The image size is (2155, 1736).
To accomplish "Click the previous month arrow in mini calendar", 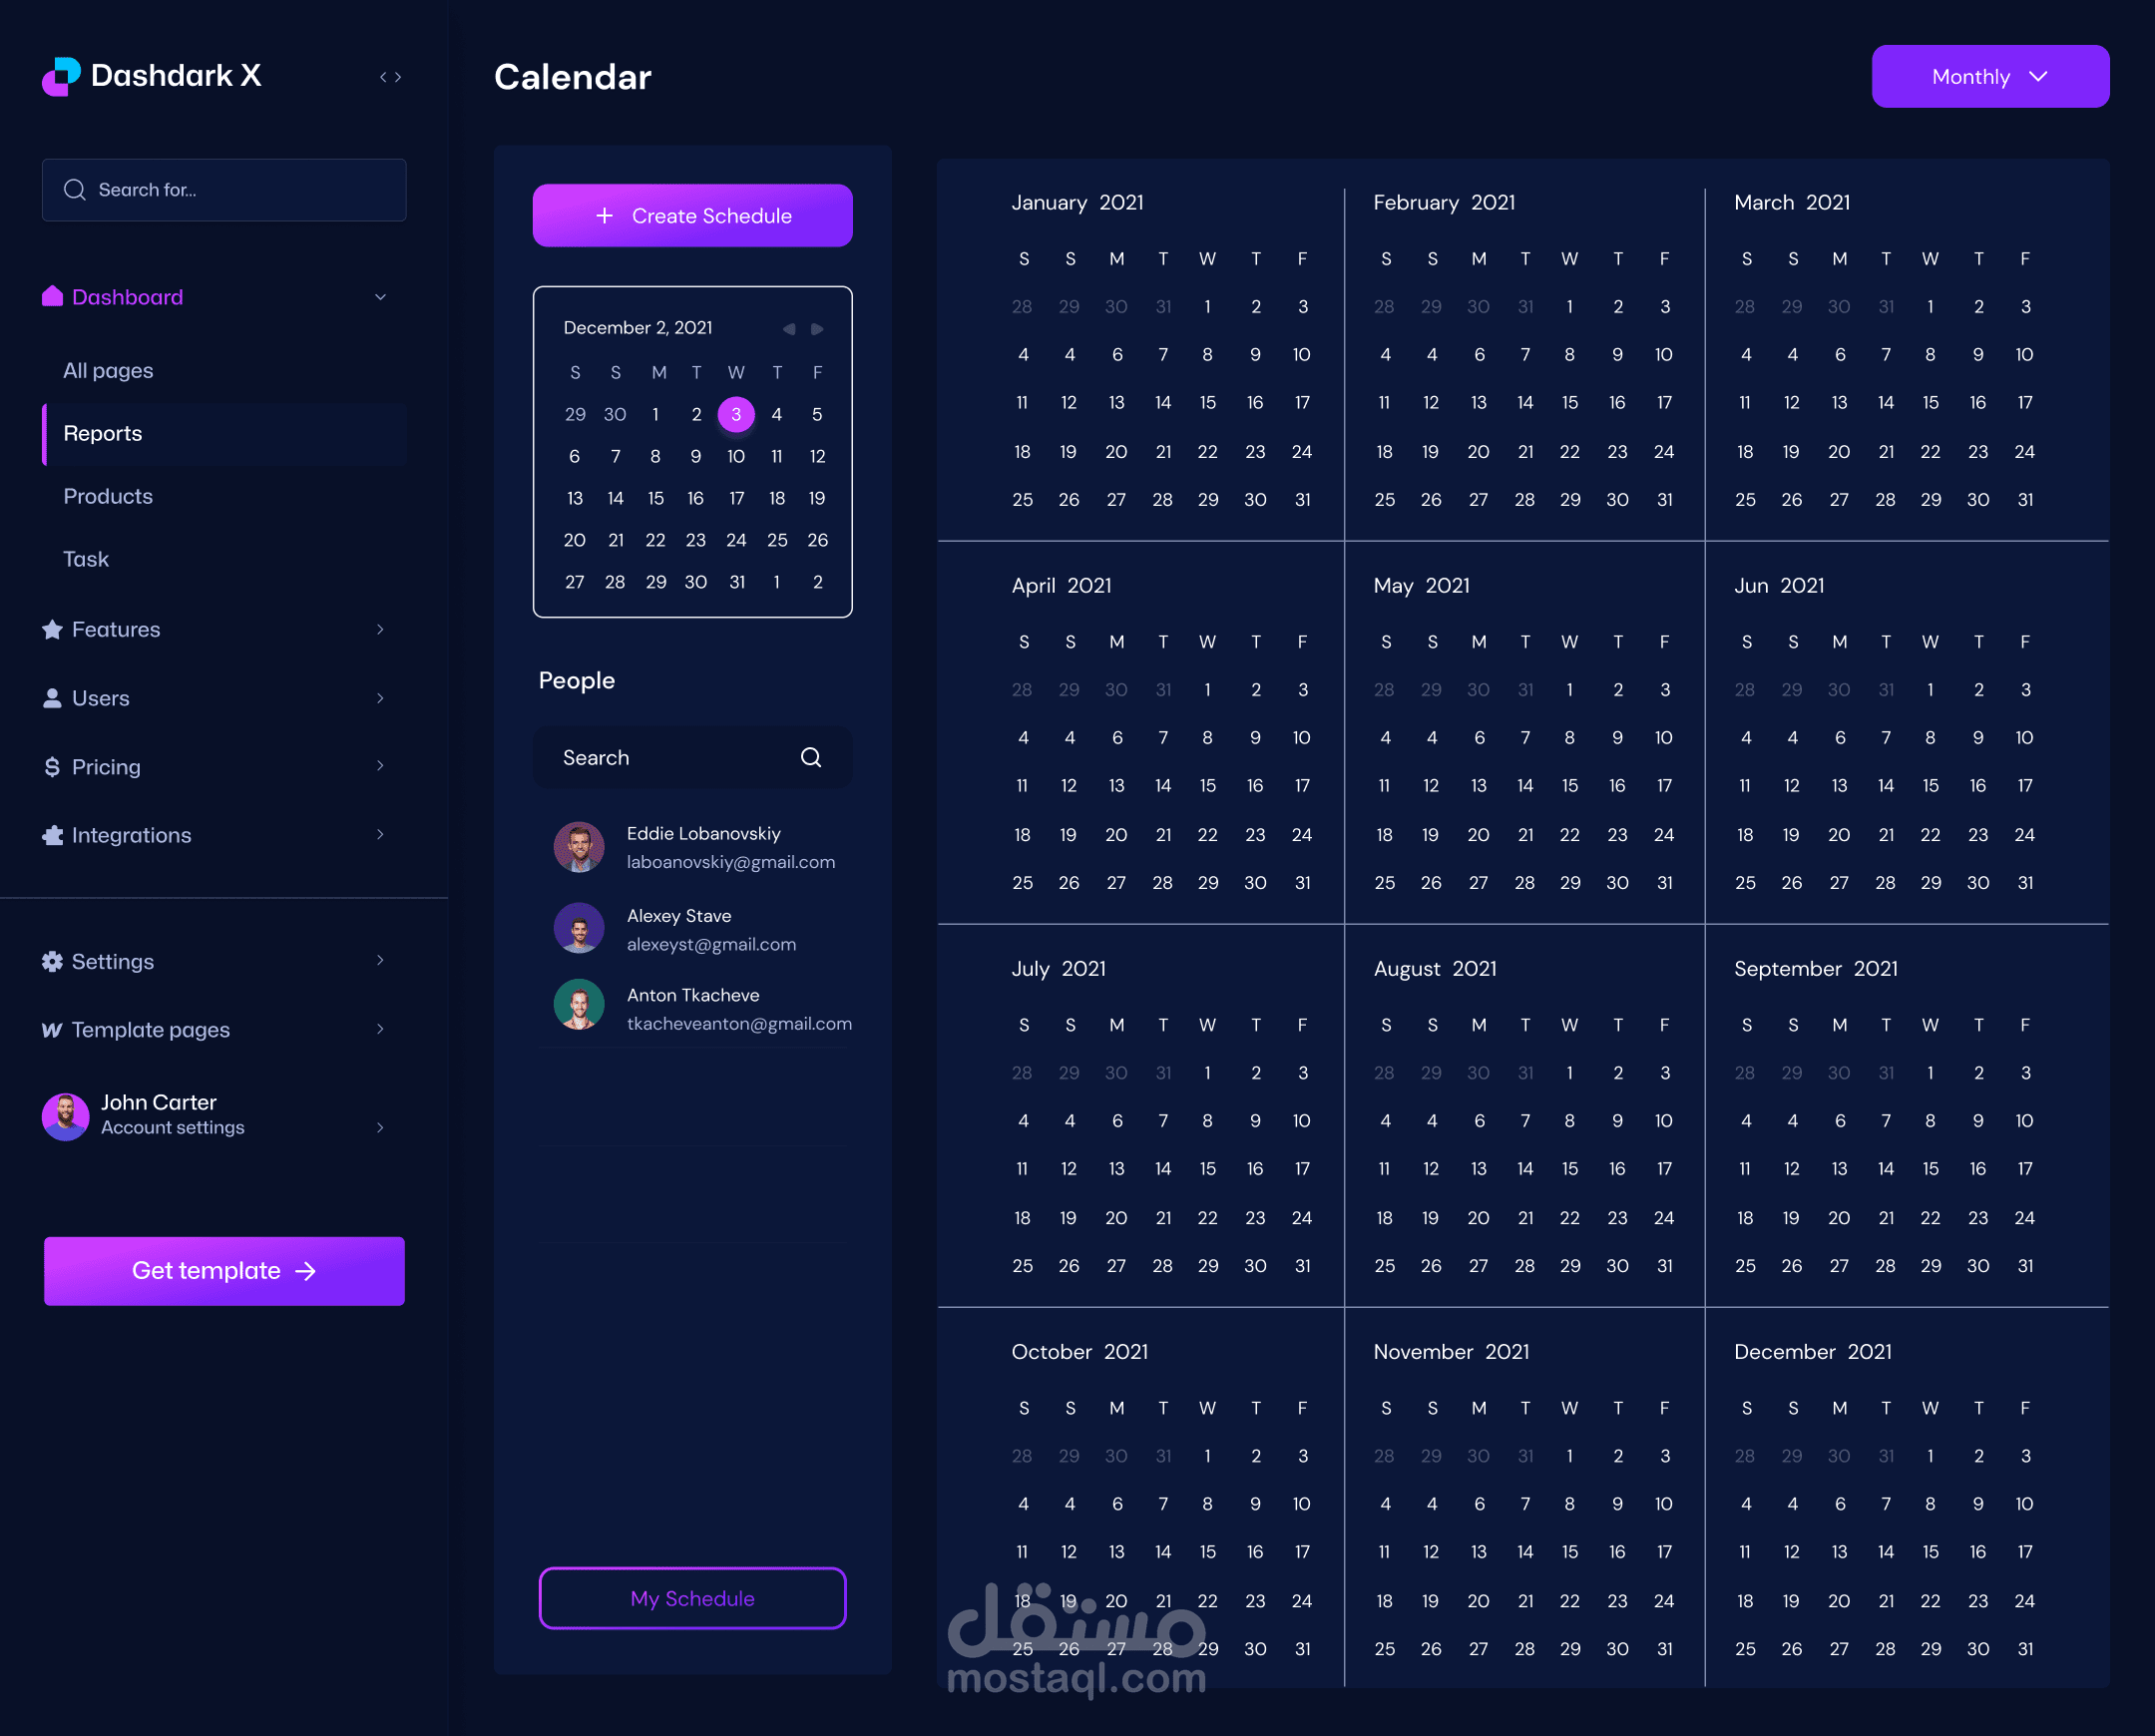I will click(x=789, y=329).
